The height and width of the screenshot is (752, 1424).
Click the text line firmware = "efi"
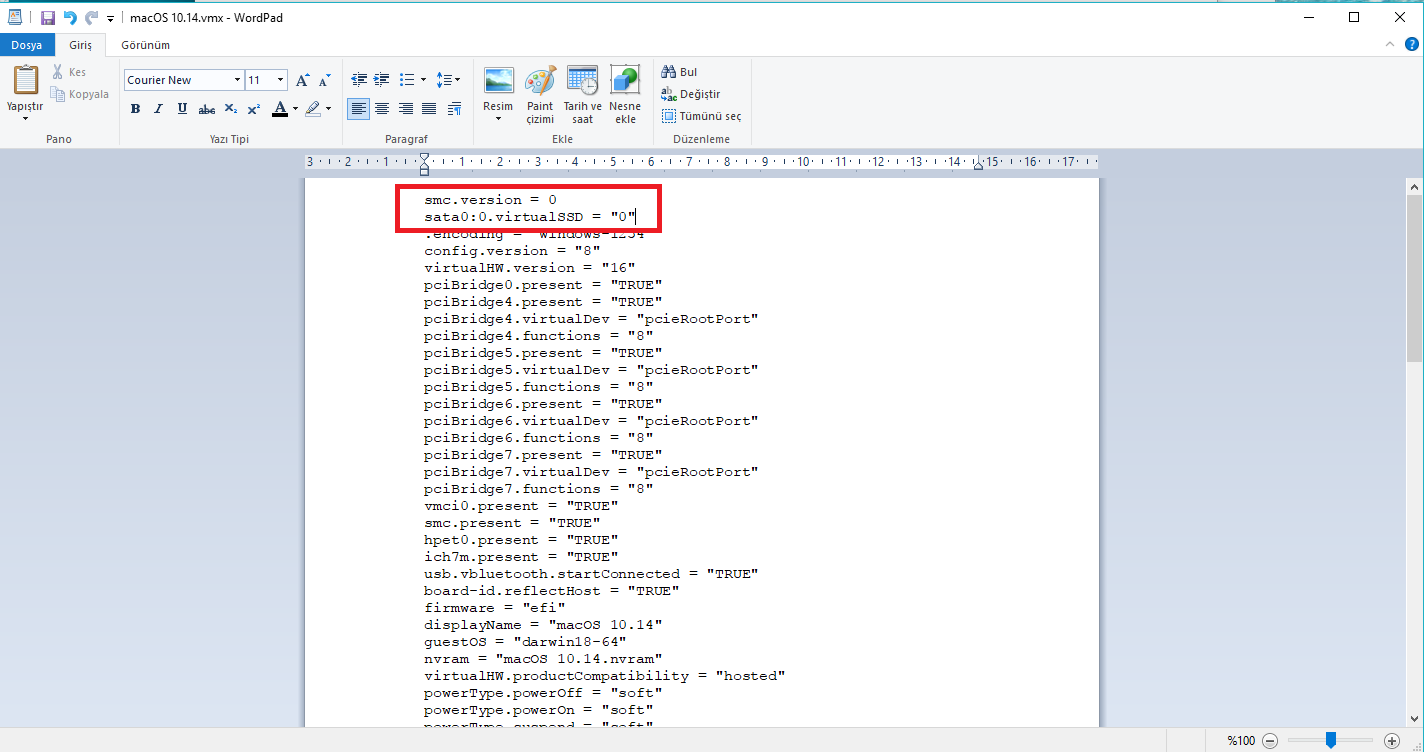point(495,608)
